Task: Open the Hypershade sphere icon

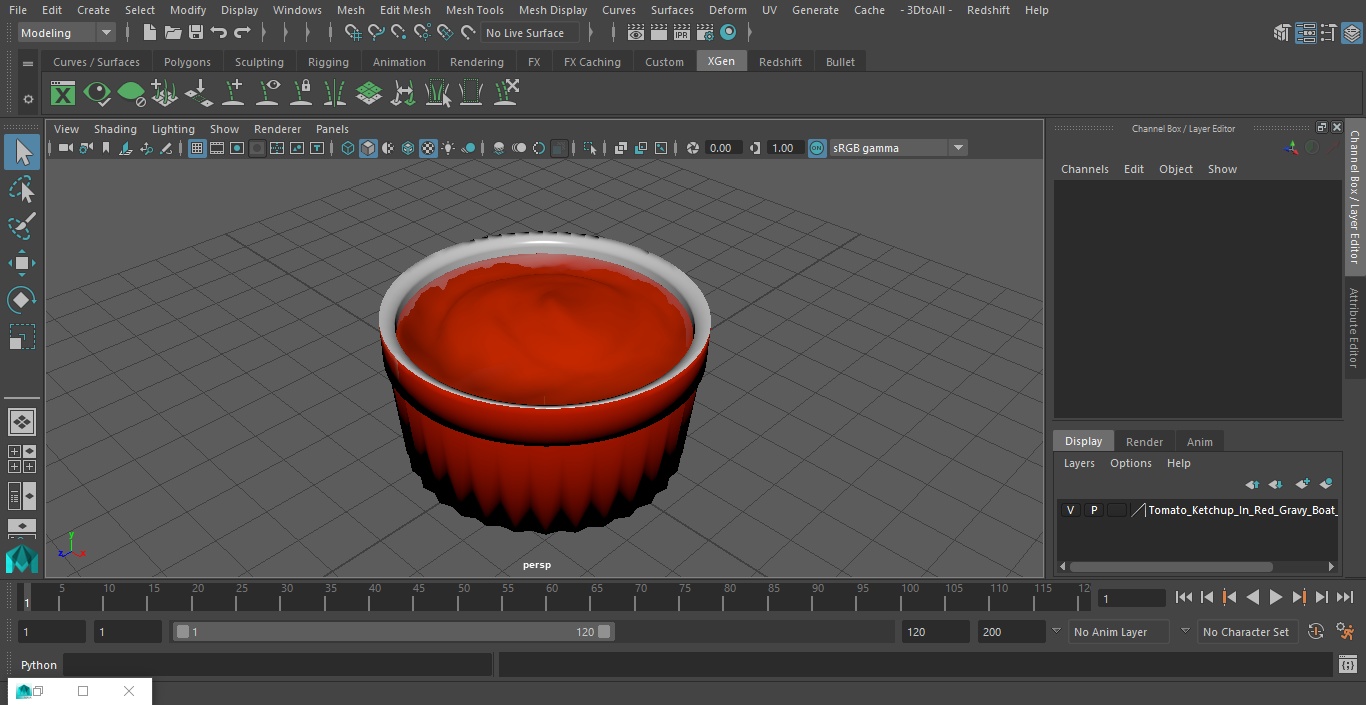Action: (728, 33)
